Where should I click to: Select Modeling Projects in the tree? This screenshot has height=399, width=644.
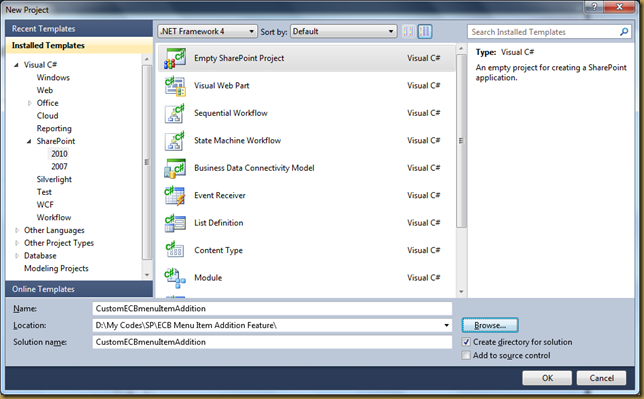point(56,269)
